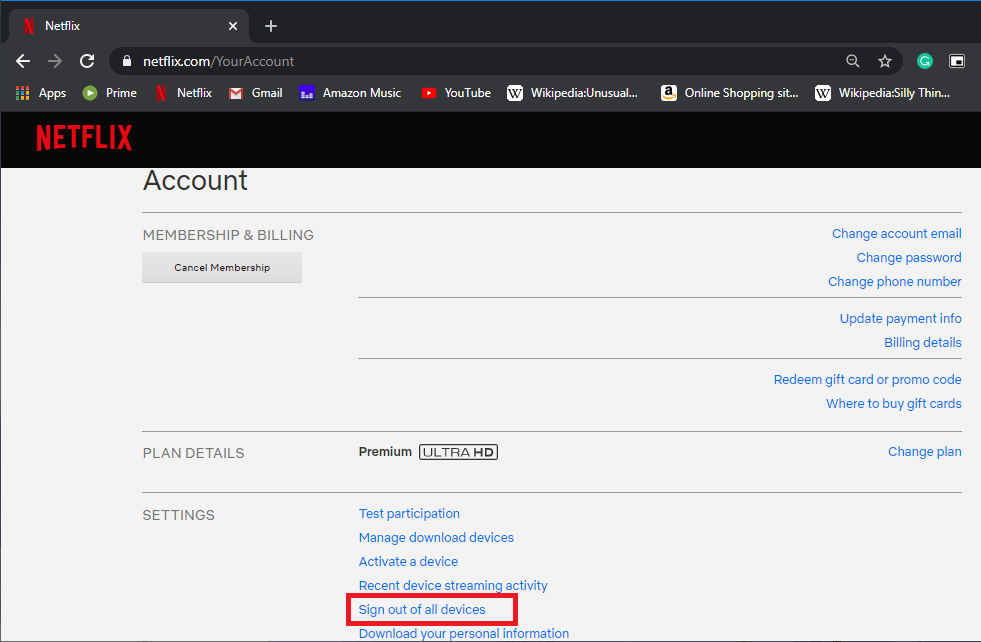The image size is (981, 642).
Task: Click the Cancel Membership button
Action: [x=221, y=267]
